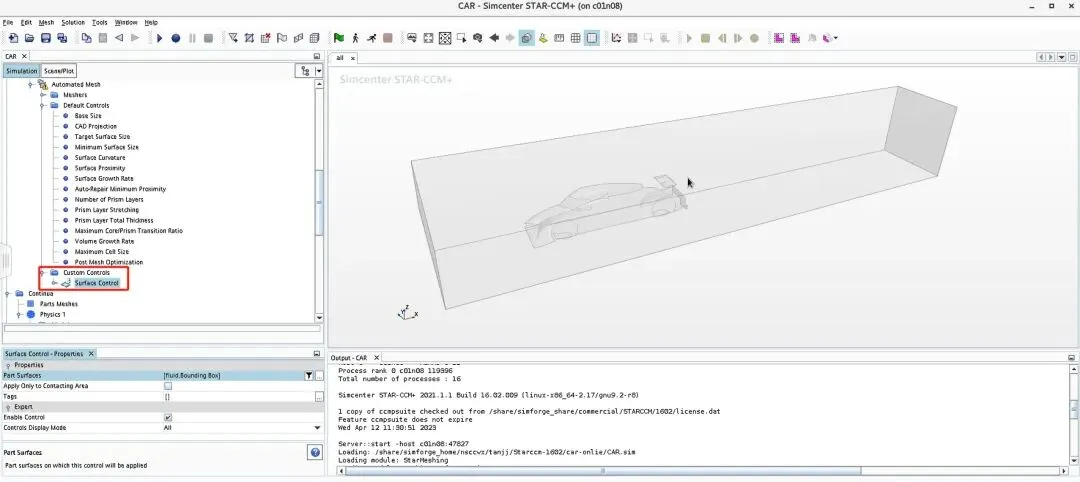Select the Volume Growth Rate item

tap(104, 242)
